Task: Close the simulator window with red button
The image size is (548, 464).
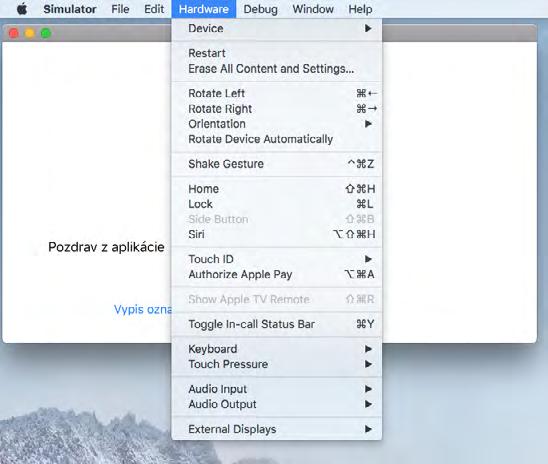Action: pos(14,34)
